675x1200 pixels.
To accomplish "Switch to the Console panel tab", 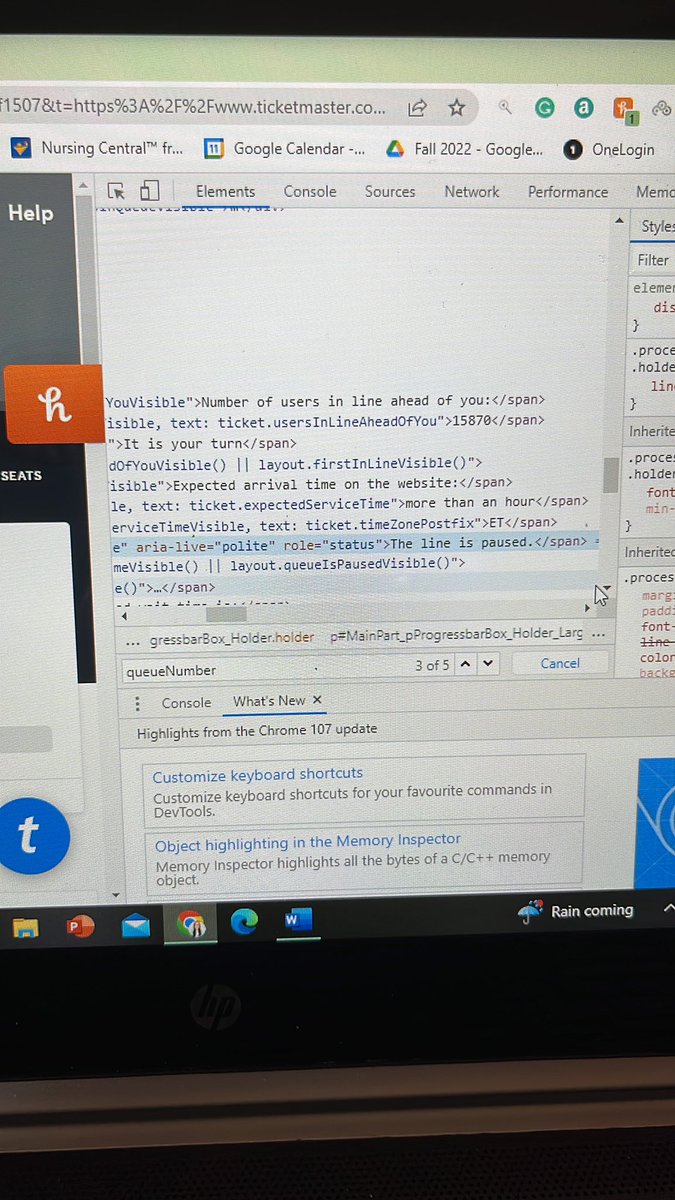I will coord(310,191).
